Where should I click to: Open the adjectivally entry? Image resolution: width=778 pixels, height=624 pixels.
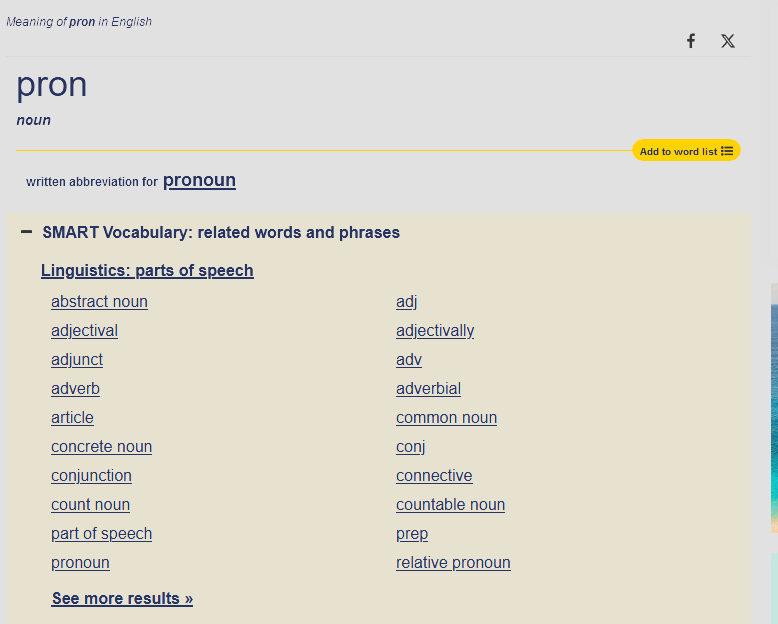(x=435, y=331)
